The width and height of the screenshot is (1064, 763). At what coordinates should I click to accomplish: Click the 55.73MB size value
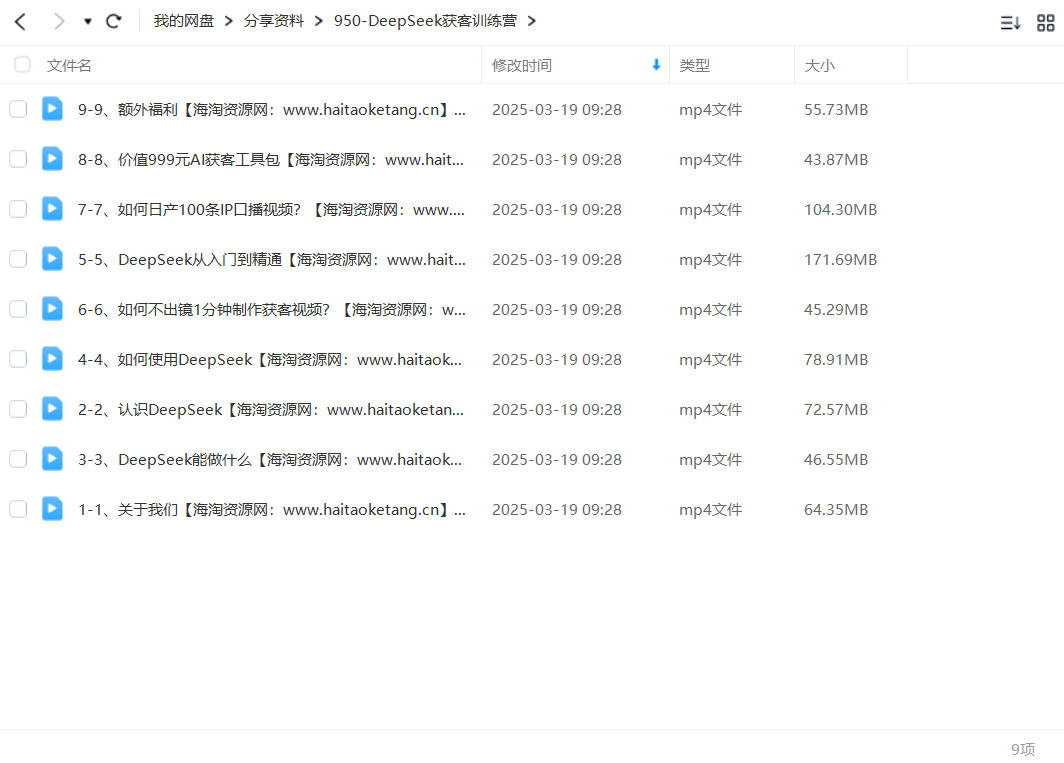click(836, 109)
